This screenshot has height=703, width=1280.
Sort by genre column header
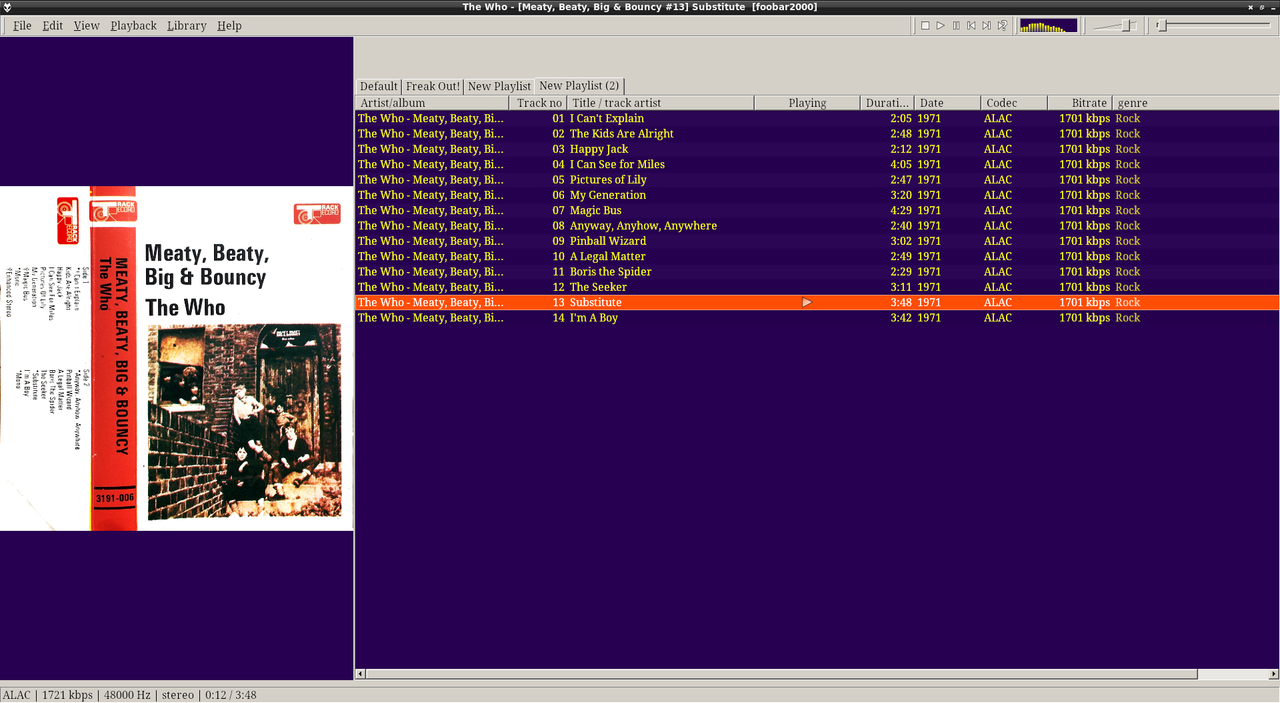pos(1195,103)
